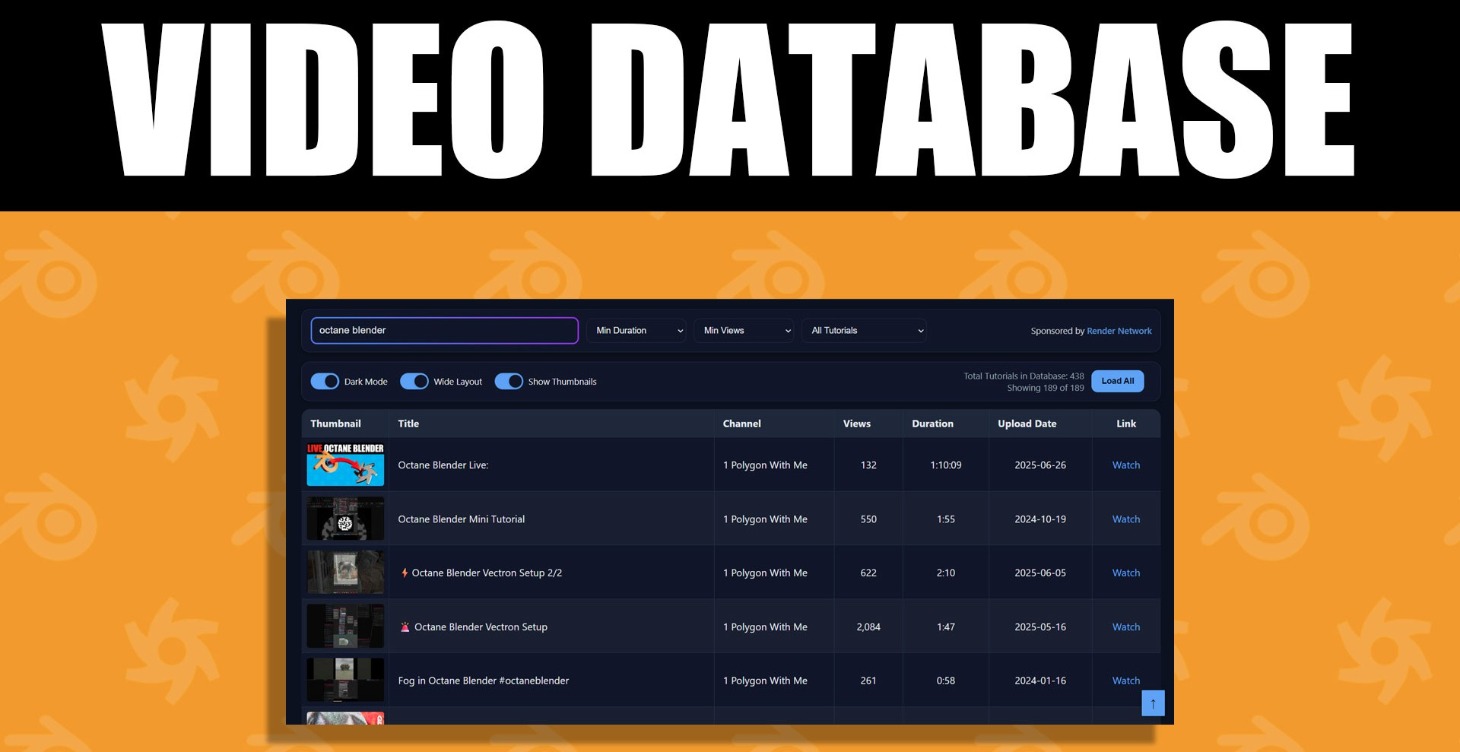Click the volcano icon beside Octane Blender Vectron Setup
The height and width of the screenshot is (752, 1460).
click(404, 626)
